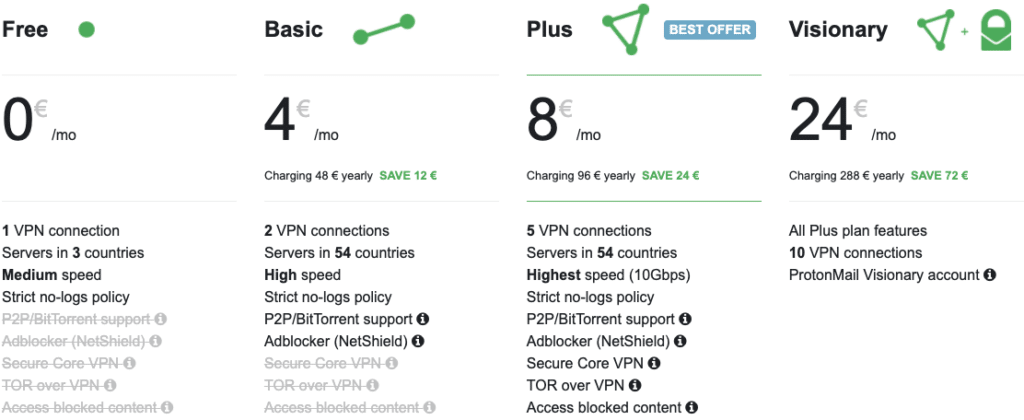The height and width of the screenshot is (420, 1024).
Task: Click the Plus plan triangle logo icon
Action: pos(626,31)
